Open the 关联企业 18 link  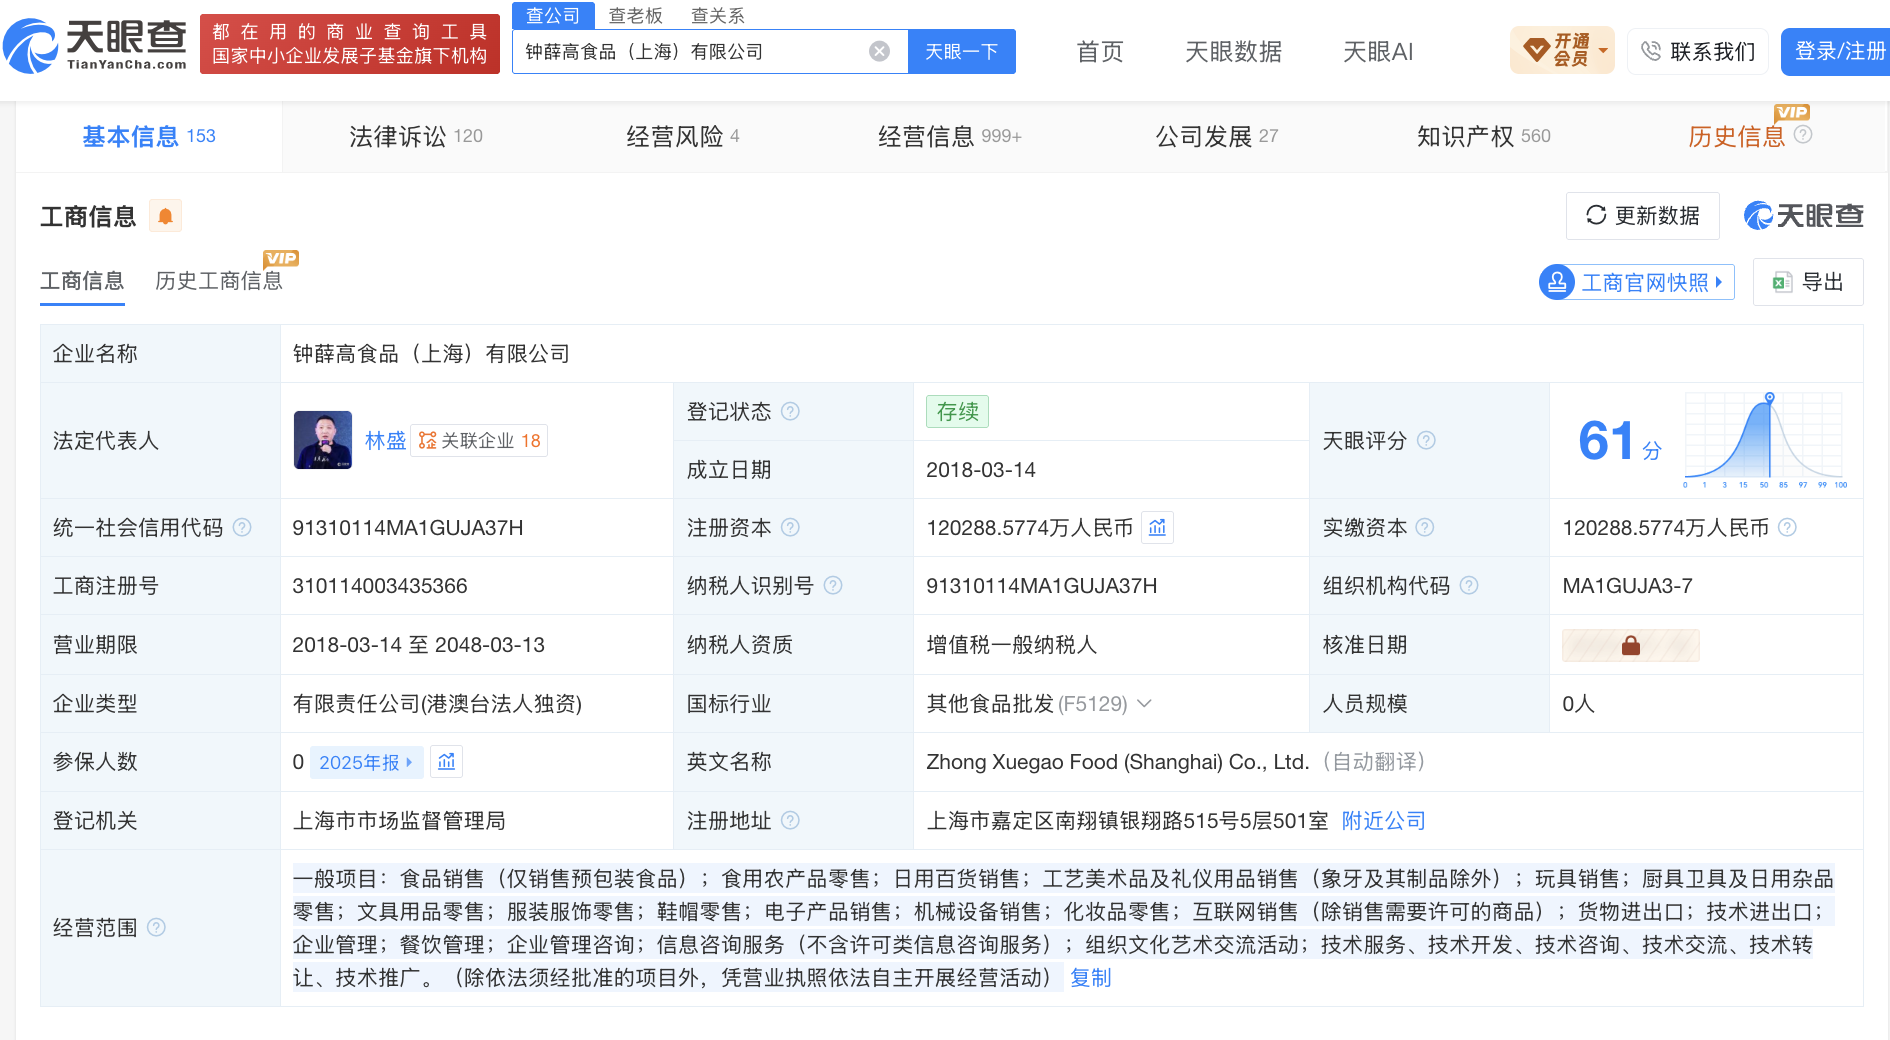coord(479,440)
